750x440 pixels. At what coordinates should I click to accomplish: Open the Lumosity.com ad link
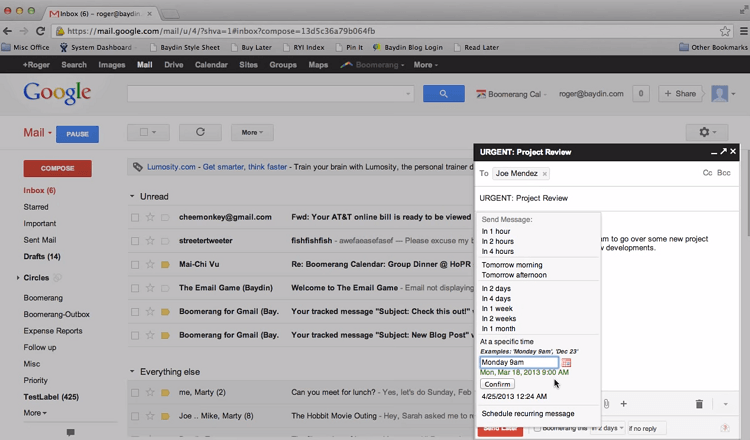pos(171,167)
